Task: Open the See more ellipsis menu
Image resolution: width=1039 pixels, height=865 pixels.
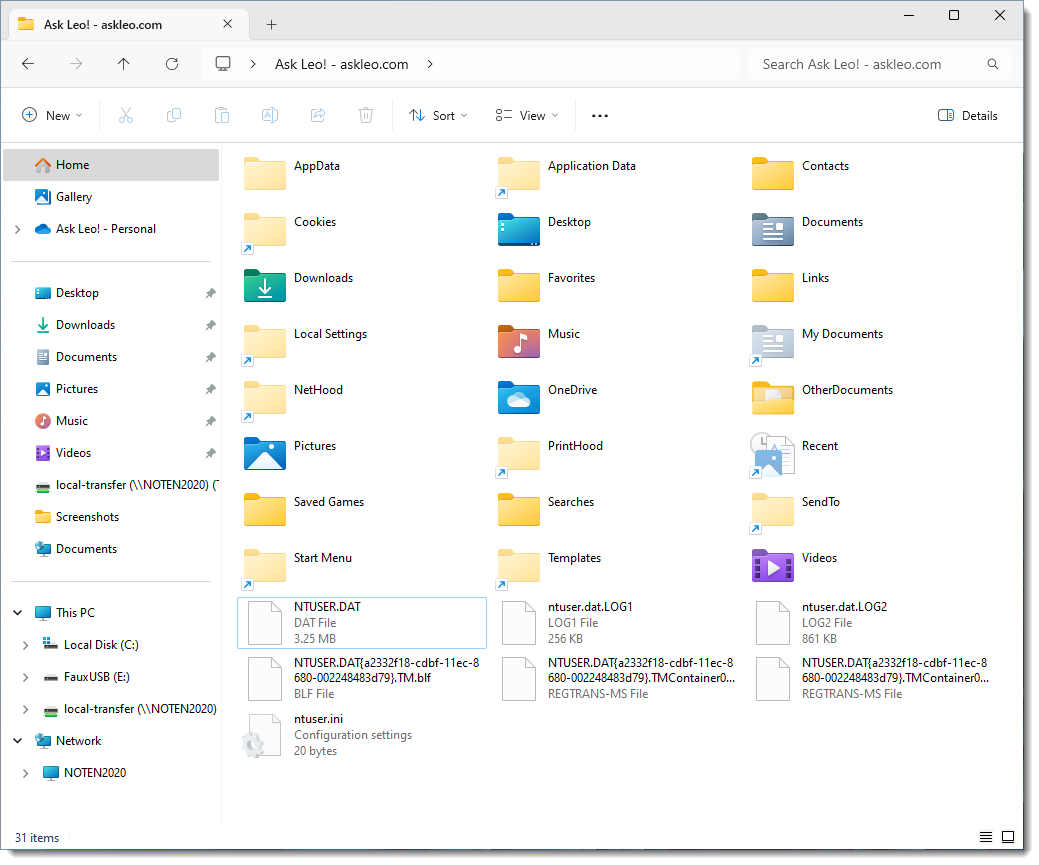Action: [x=600, y=116]
